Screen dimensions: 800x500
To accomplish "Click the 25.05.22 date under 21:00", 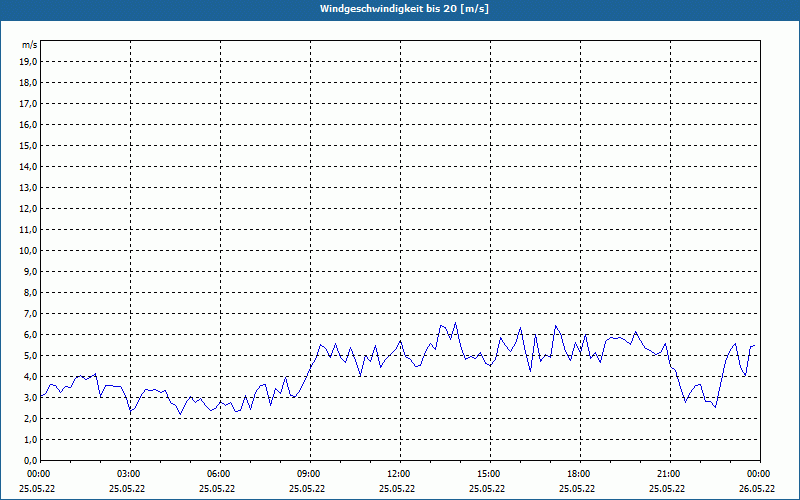I will [x=667, y=488].
